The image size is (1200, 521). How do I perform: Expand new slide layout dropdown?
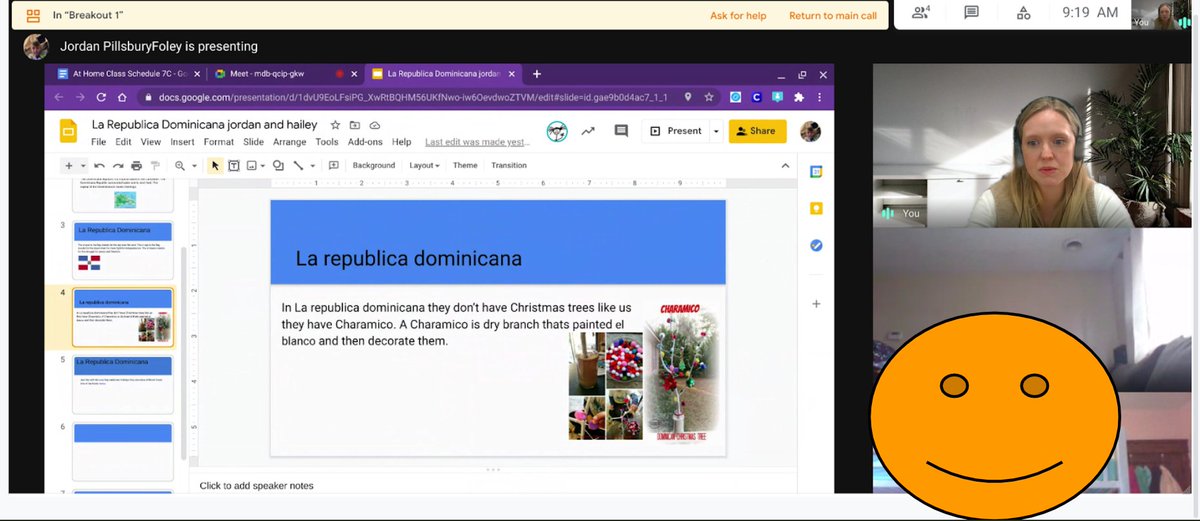82,165
